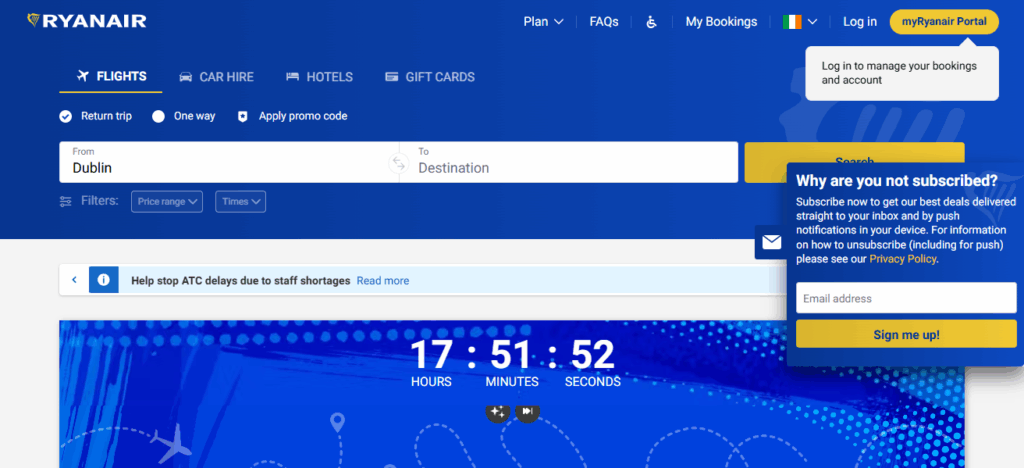Switch to the Car Hire tab
The height and width of the screenshot is (468, 1024).
216,77
